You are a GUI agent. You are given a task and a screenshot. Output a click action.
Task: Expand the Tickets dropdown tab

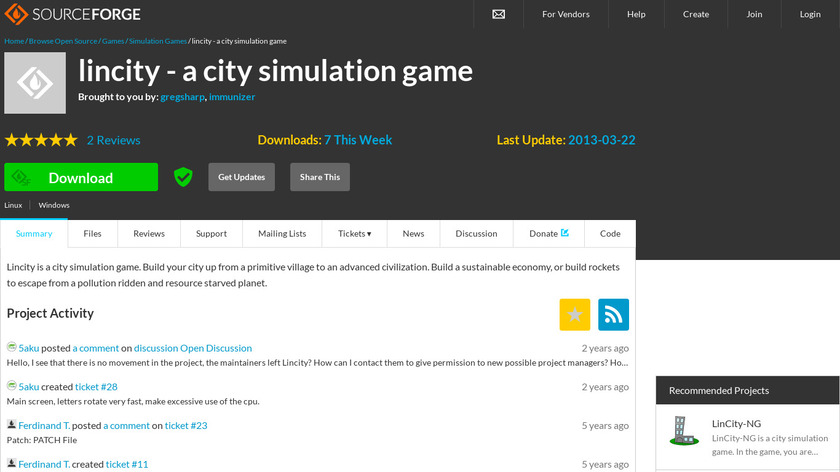(354, 234)
